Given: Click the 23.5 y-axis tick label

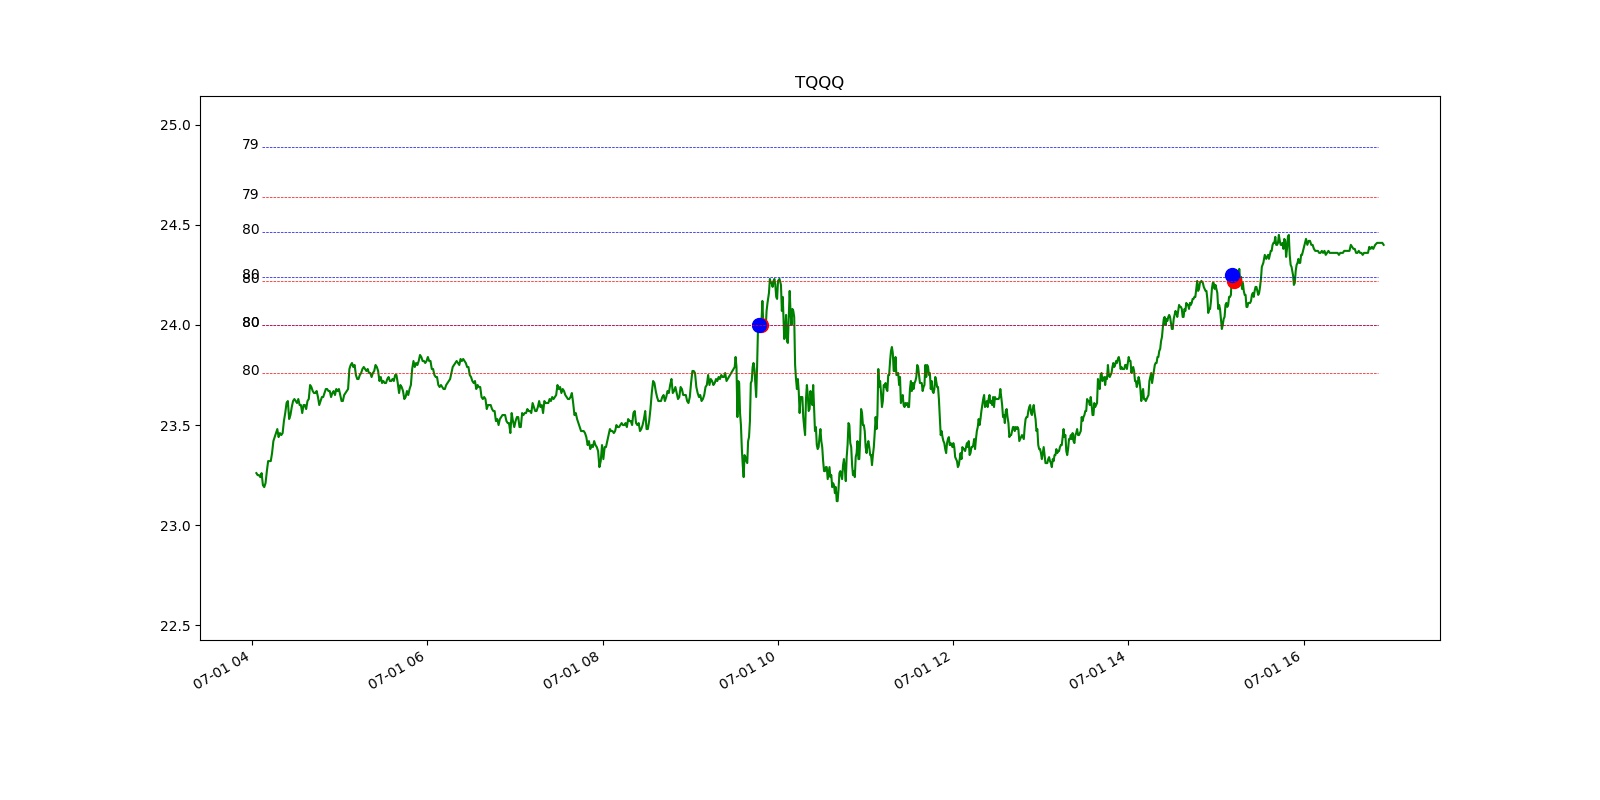Looking at the screenshot, I should (174, 425).
